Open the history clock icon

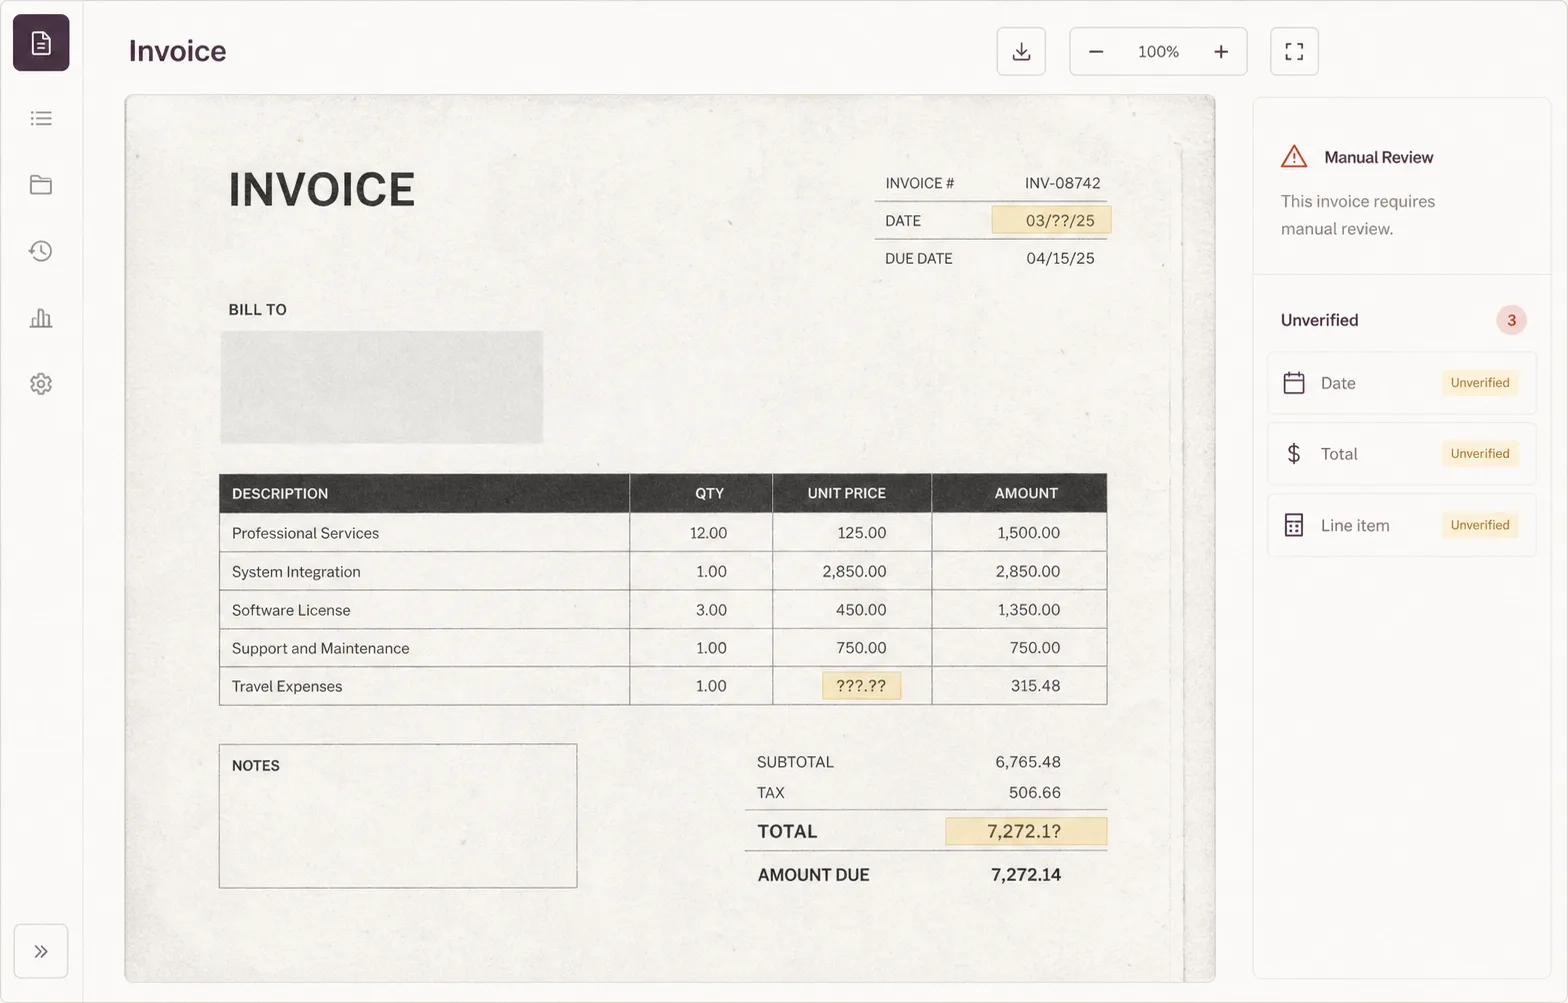click(41, 251)
